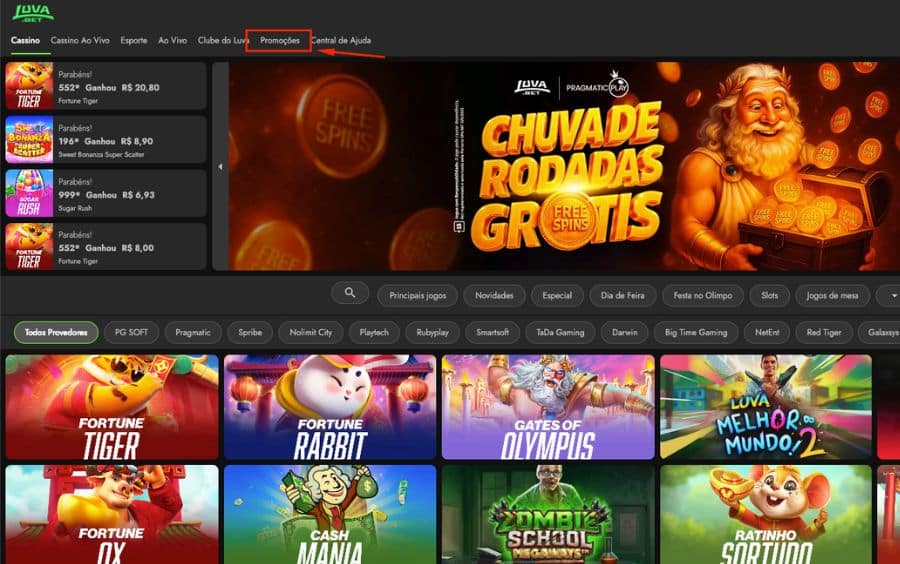This screenshot has width=900, height=564.
Task: Open Festa no Olimpo category
Action: (703, 295)
